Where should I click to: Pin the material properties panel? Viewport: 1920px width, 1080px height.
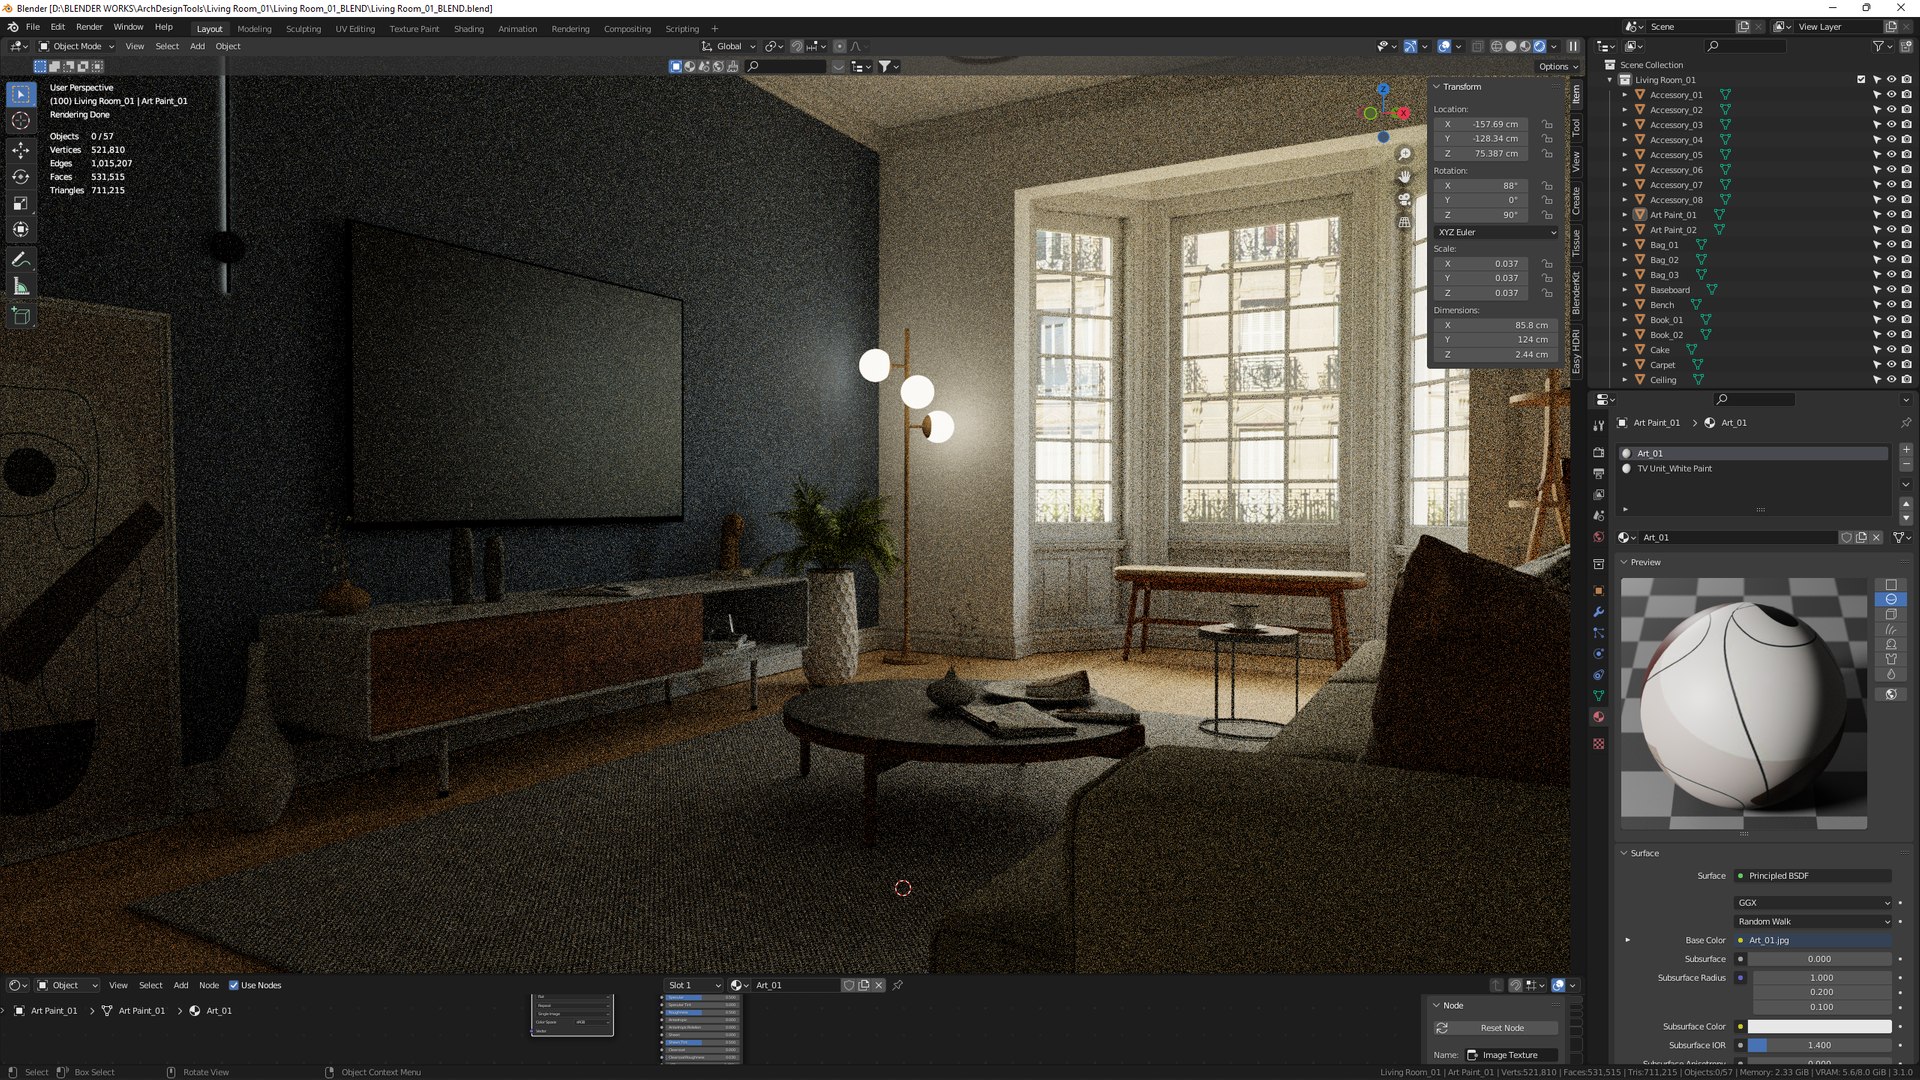1905,423
